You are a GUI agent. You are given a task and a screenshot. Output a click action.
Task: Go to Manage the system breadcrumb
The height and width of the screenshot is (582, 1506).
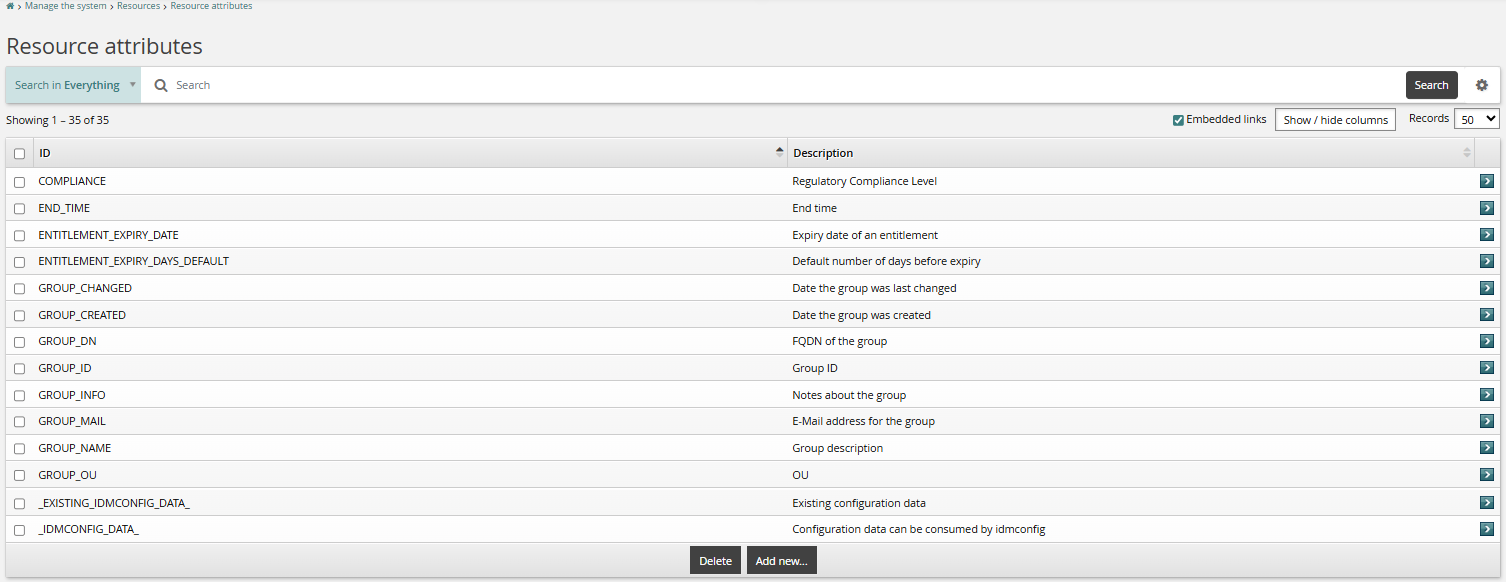[x=67, y=6]
